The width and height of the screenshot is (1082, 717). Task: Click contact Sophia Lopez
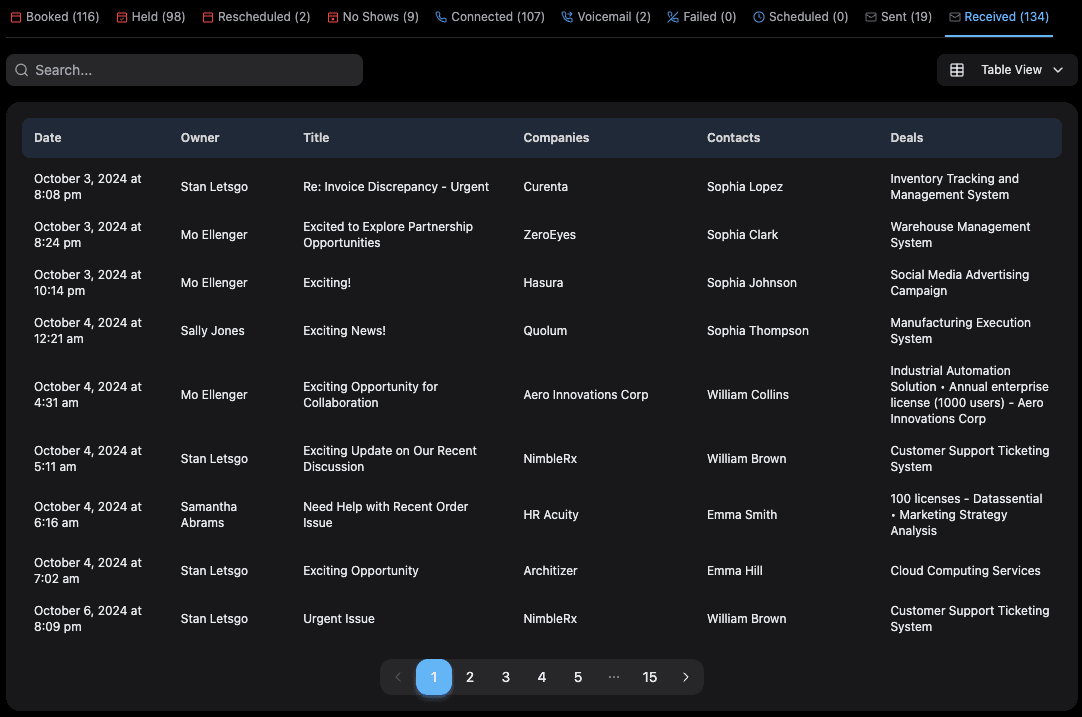(x=745, y=187)
